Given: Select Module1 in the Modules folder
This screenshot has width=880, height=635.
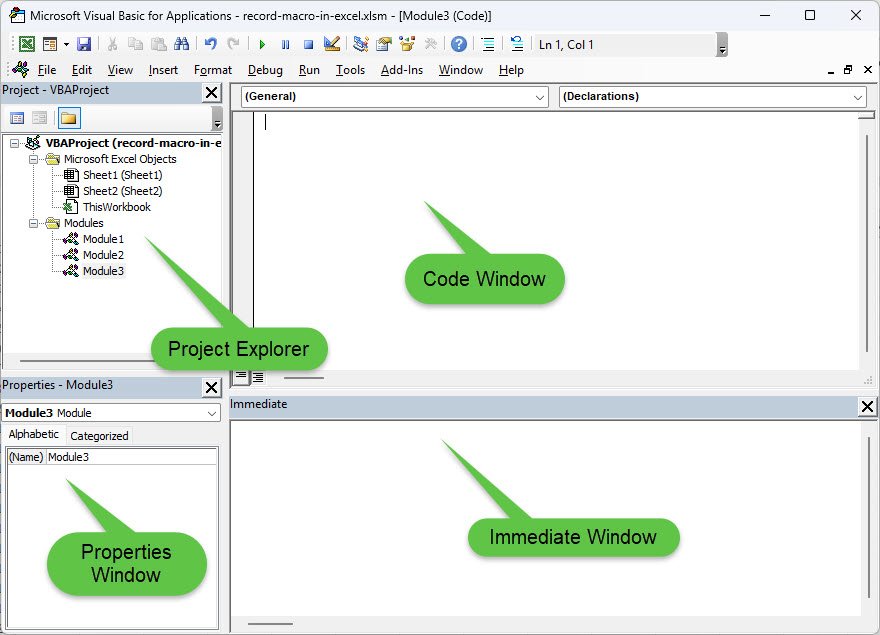Looking at the screenshot, I should click(x=103, y=239).
